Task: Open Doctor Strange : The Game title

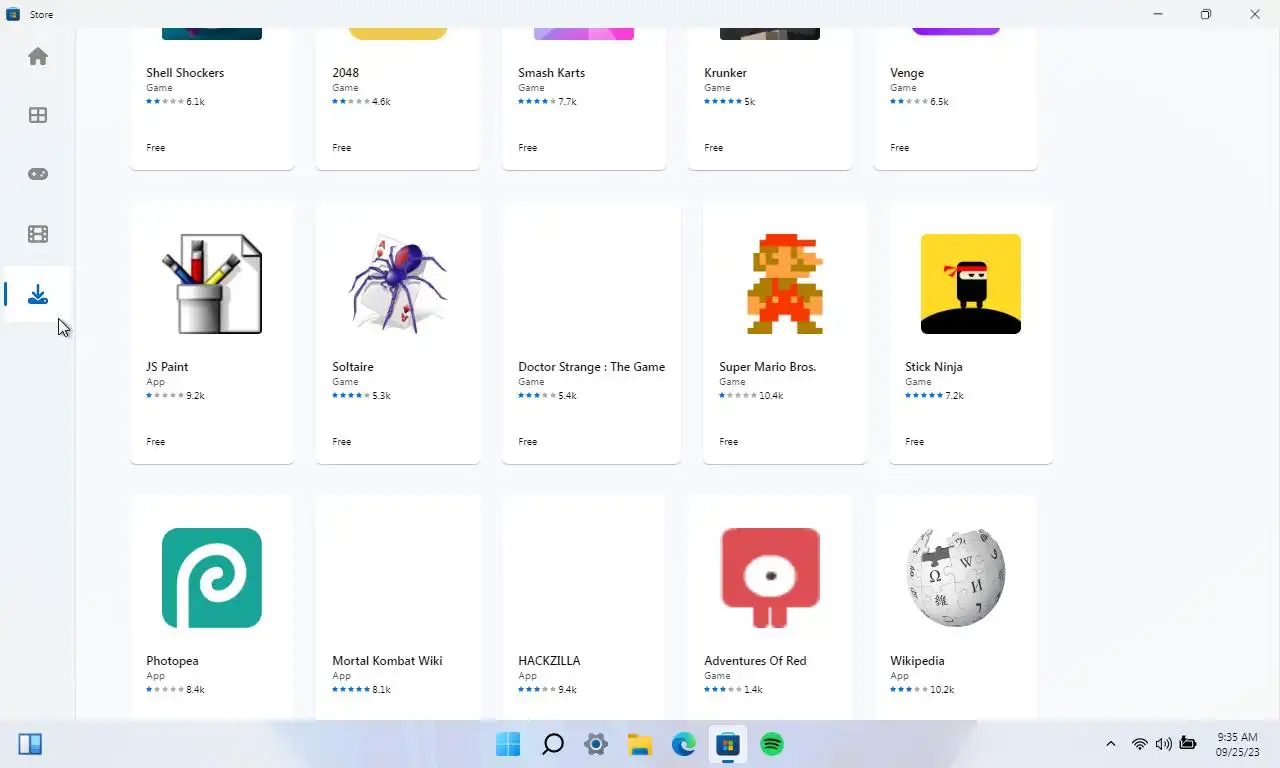Action: coord(591,367)
